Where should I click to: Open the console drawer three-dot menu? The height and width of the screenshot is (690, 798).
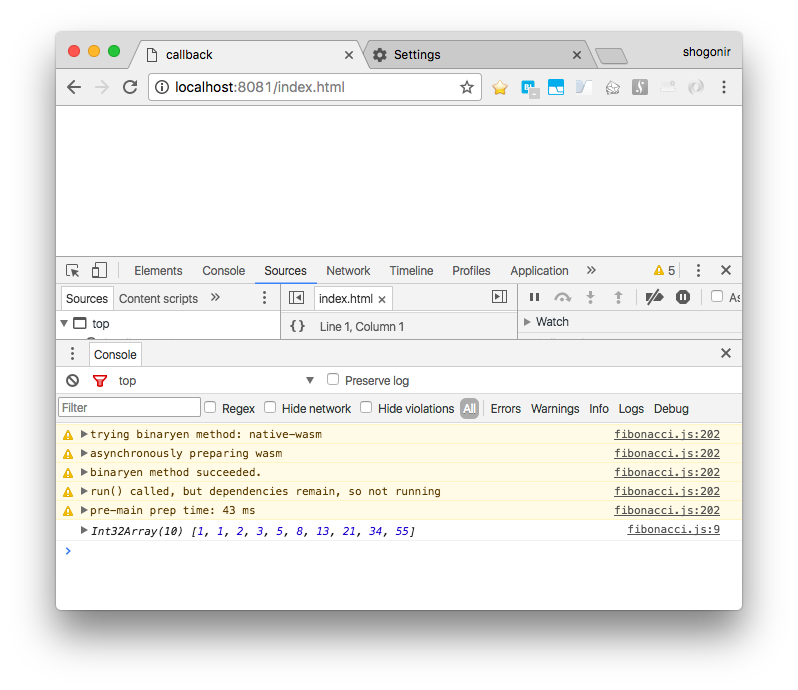click(72, 354)
